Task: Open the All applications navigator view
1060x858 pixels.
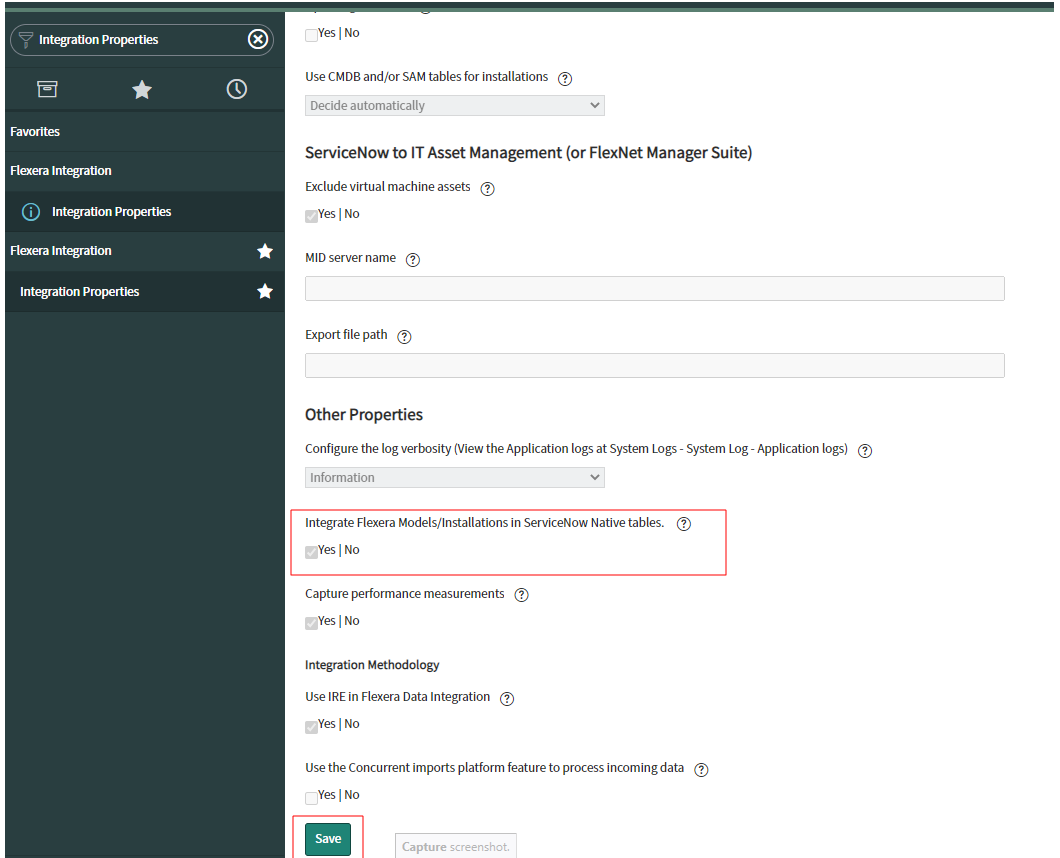Action: coord(47,89)
